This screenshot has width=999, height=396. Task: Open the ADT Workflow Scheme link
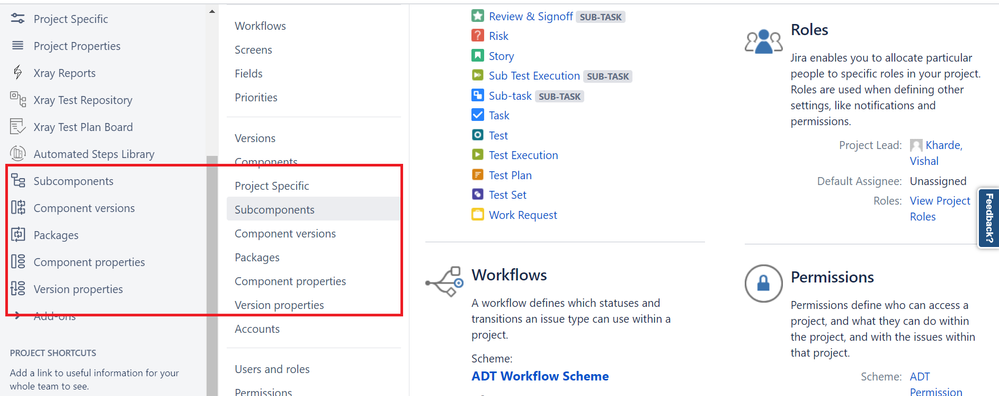[x=540, y=376]
